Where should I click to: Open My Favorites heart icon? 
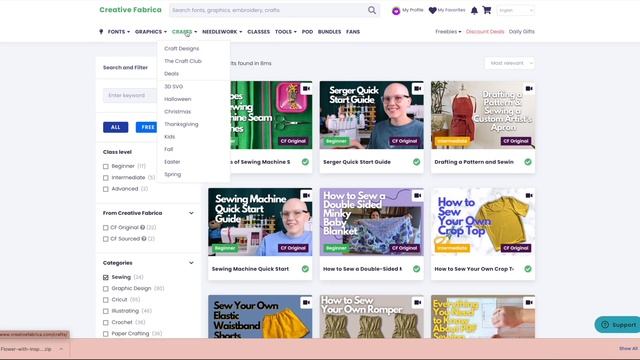[x=432, y=11]
